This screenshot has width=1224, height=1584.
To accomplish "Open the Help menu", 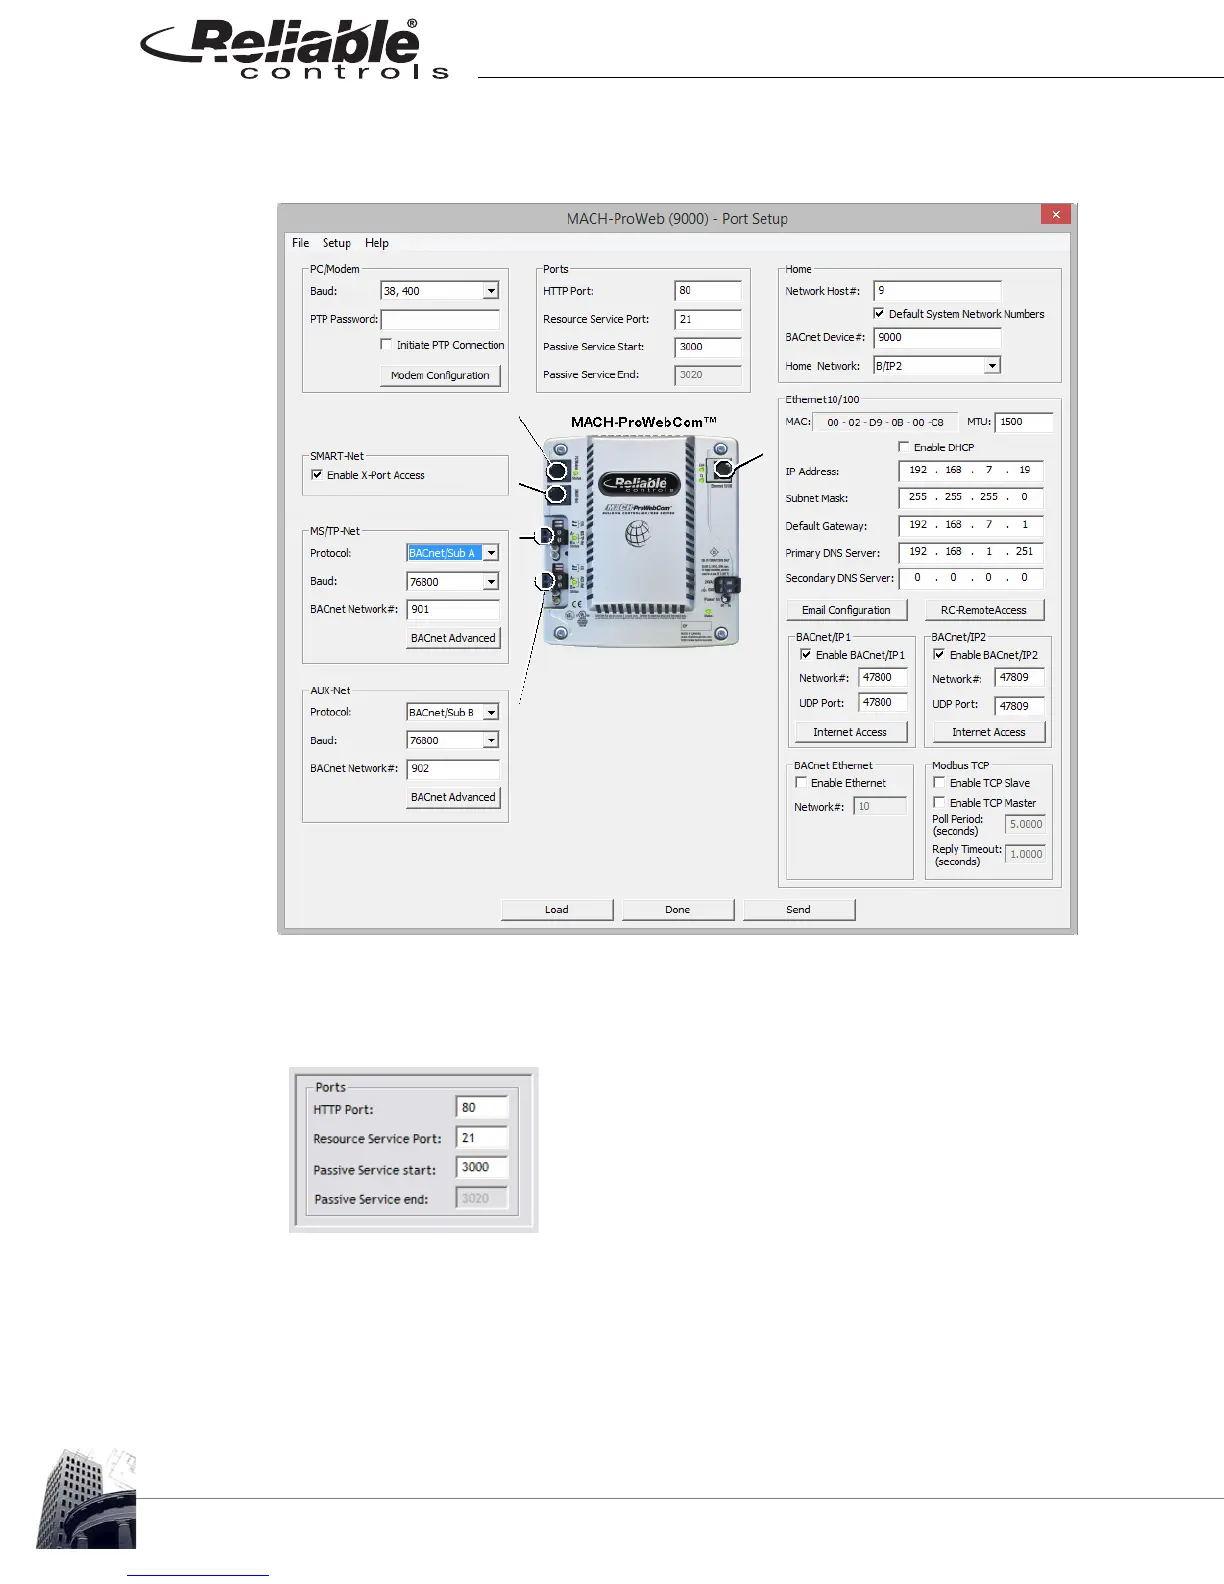I will [x=377, y=243].
